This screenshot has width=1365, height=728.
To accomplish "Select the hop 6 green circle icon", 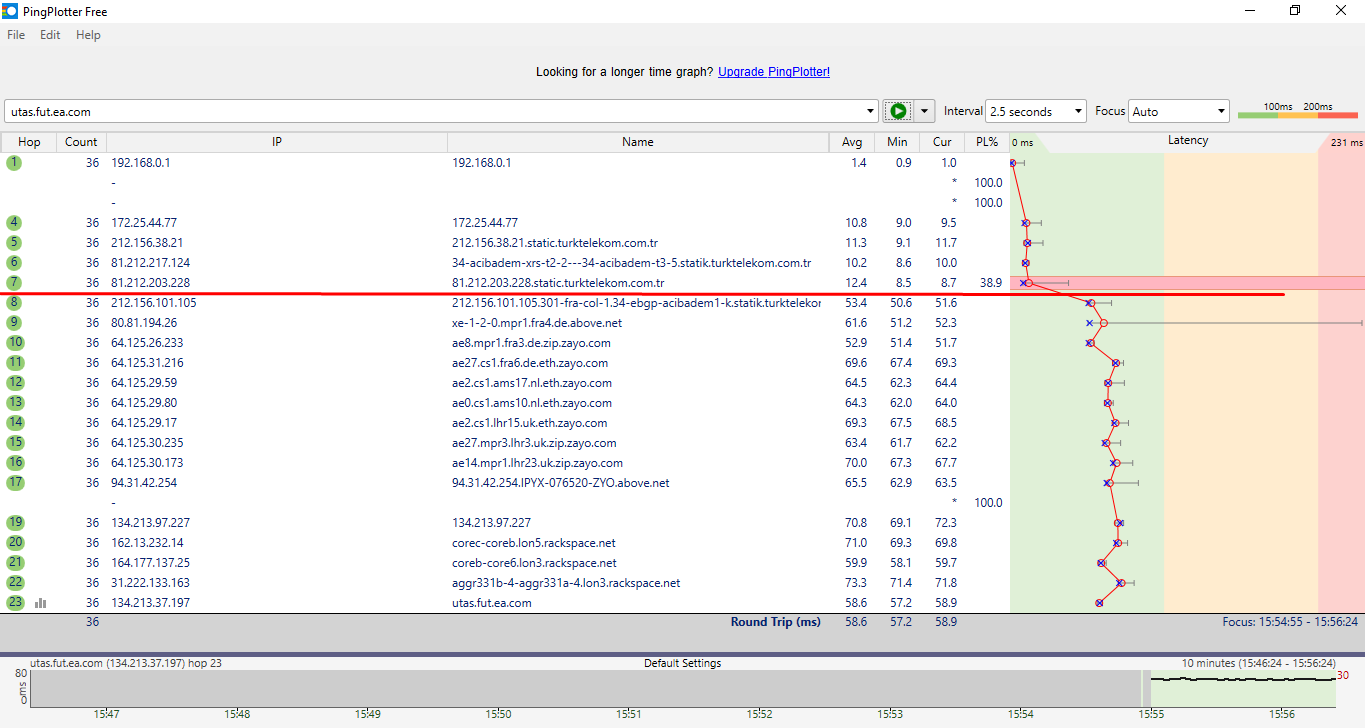I will (14, 262).
